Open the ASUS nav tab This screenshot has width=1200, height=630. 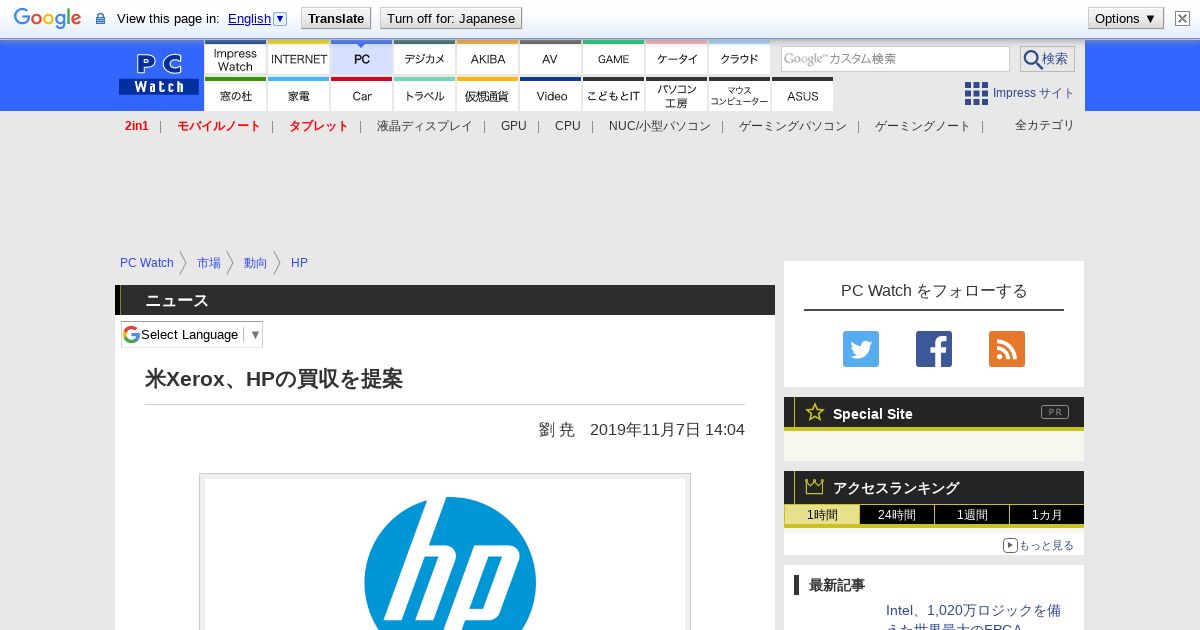click(803, 95)
